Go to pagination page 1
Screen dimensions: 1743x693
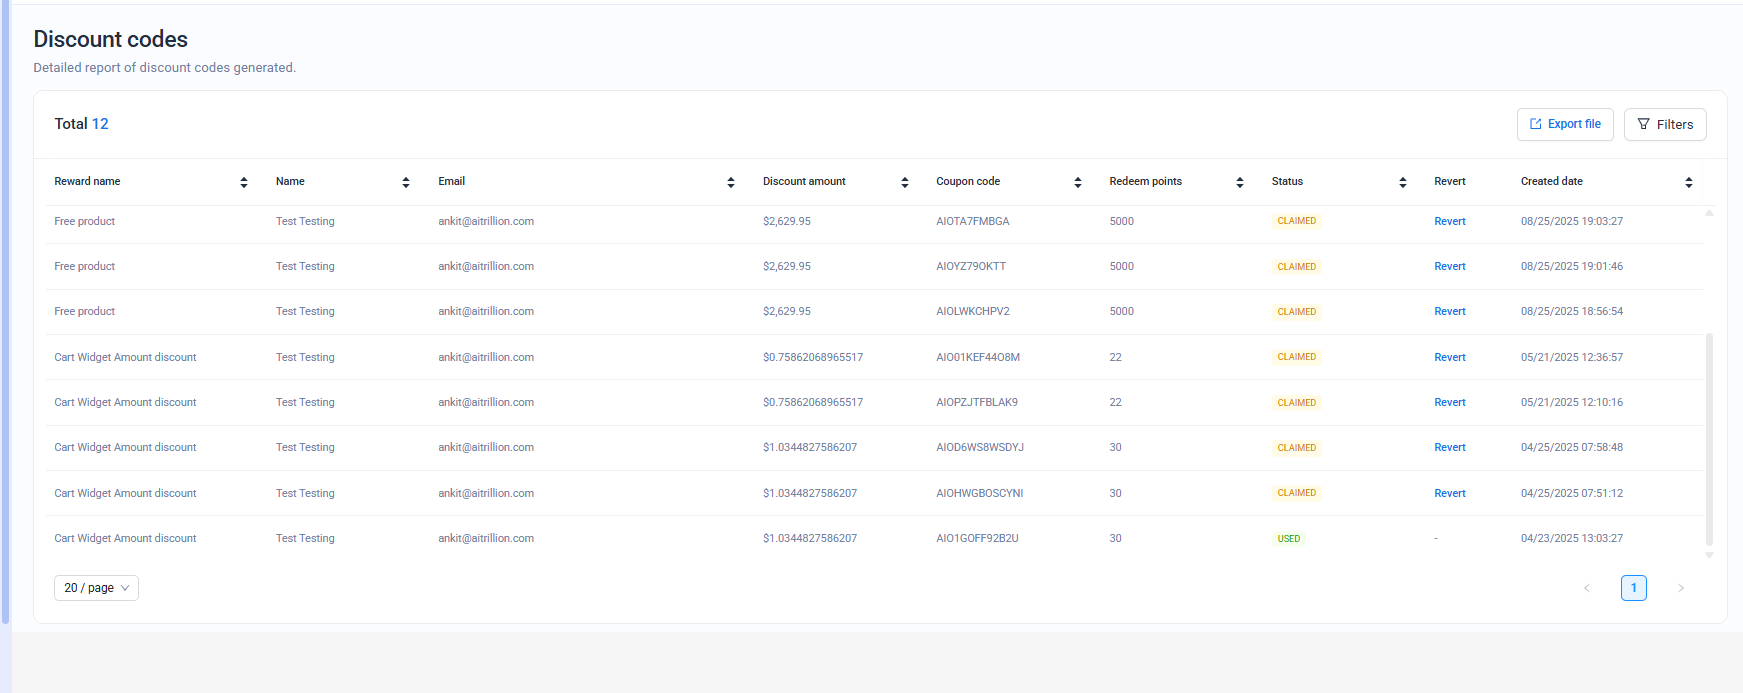[x=1633, y=588]
